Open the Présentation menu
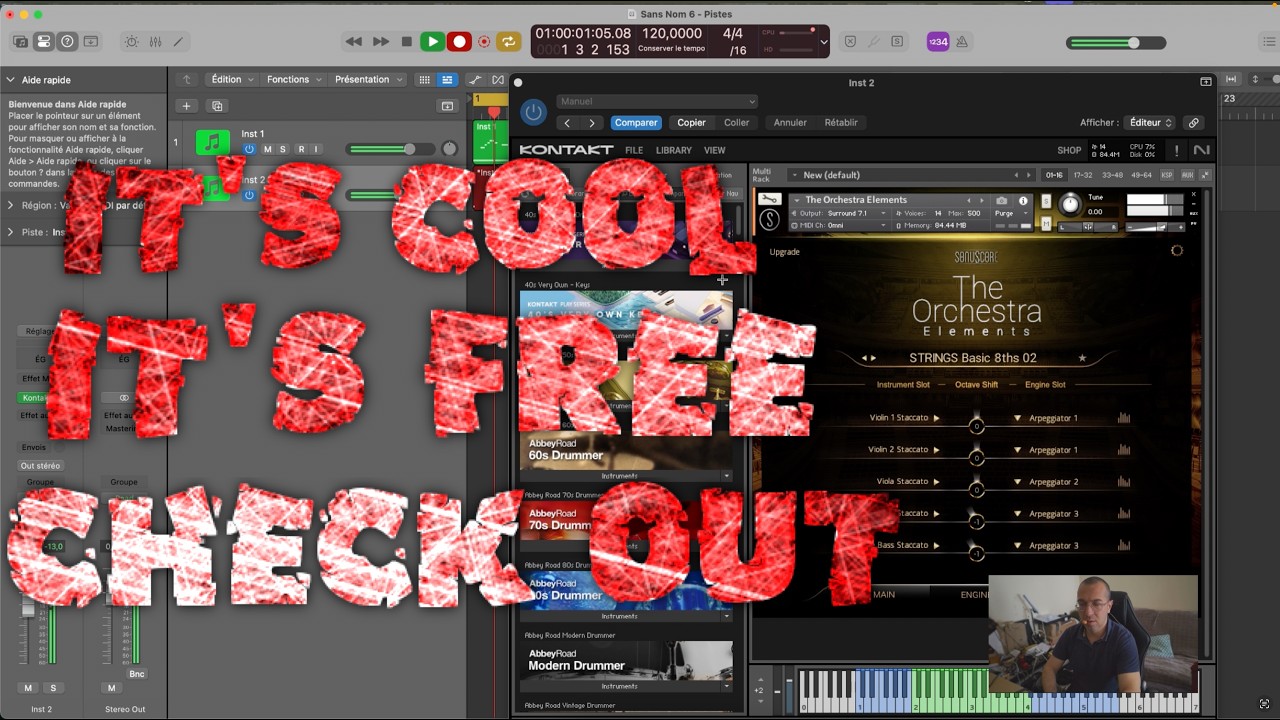Image resolution: width=1280 pixels, height=720 pixels. tap(367, 80)
